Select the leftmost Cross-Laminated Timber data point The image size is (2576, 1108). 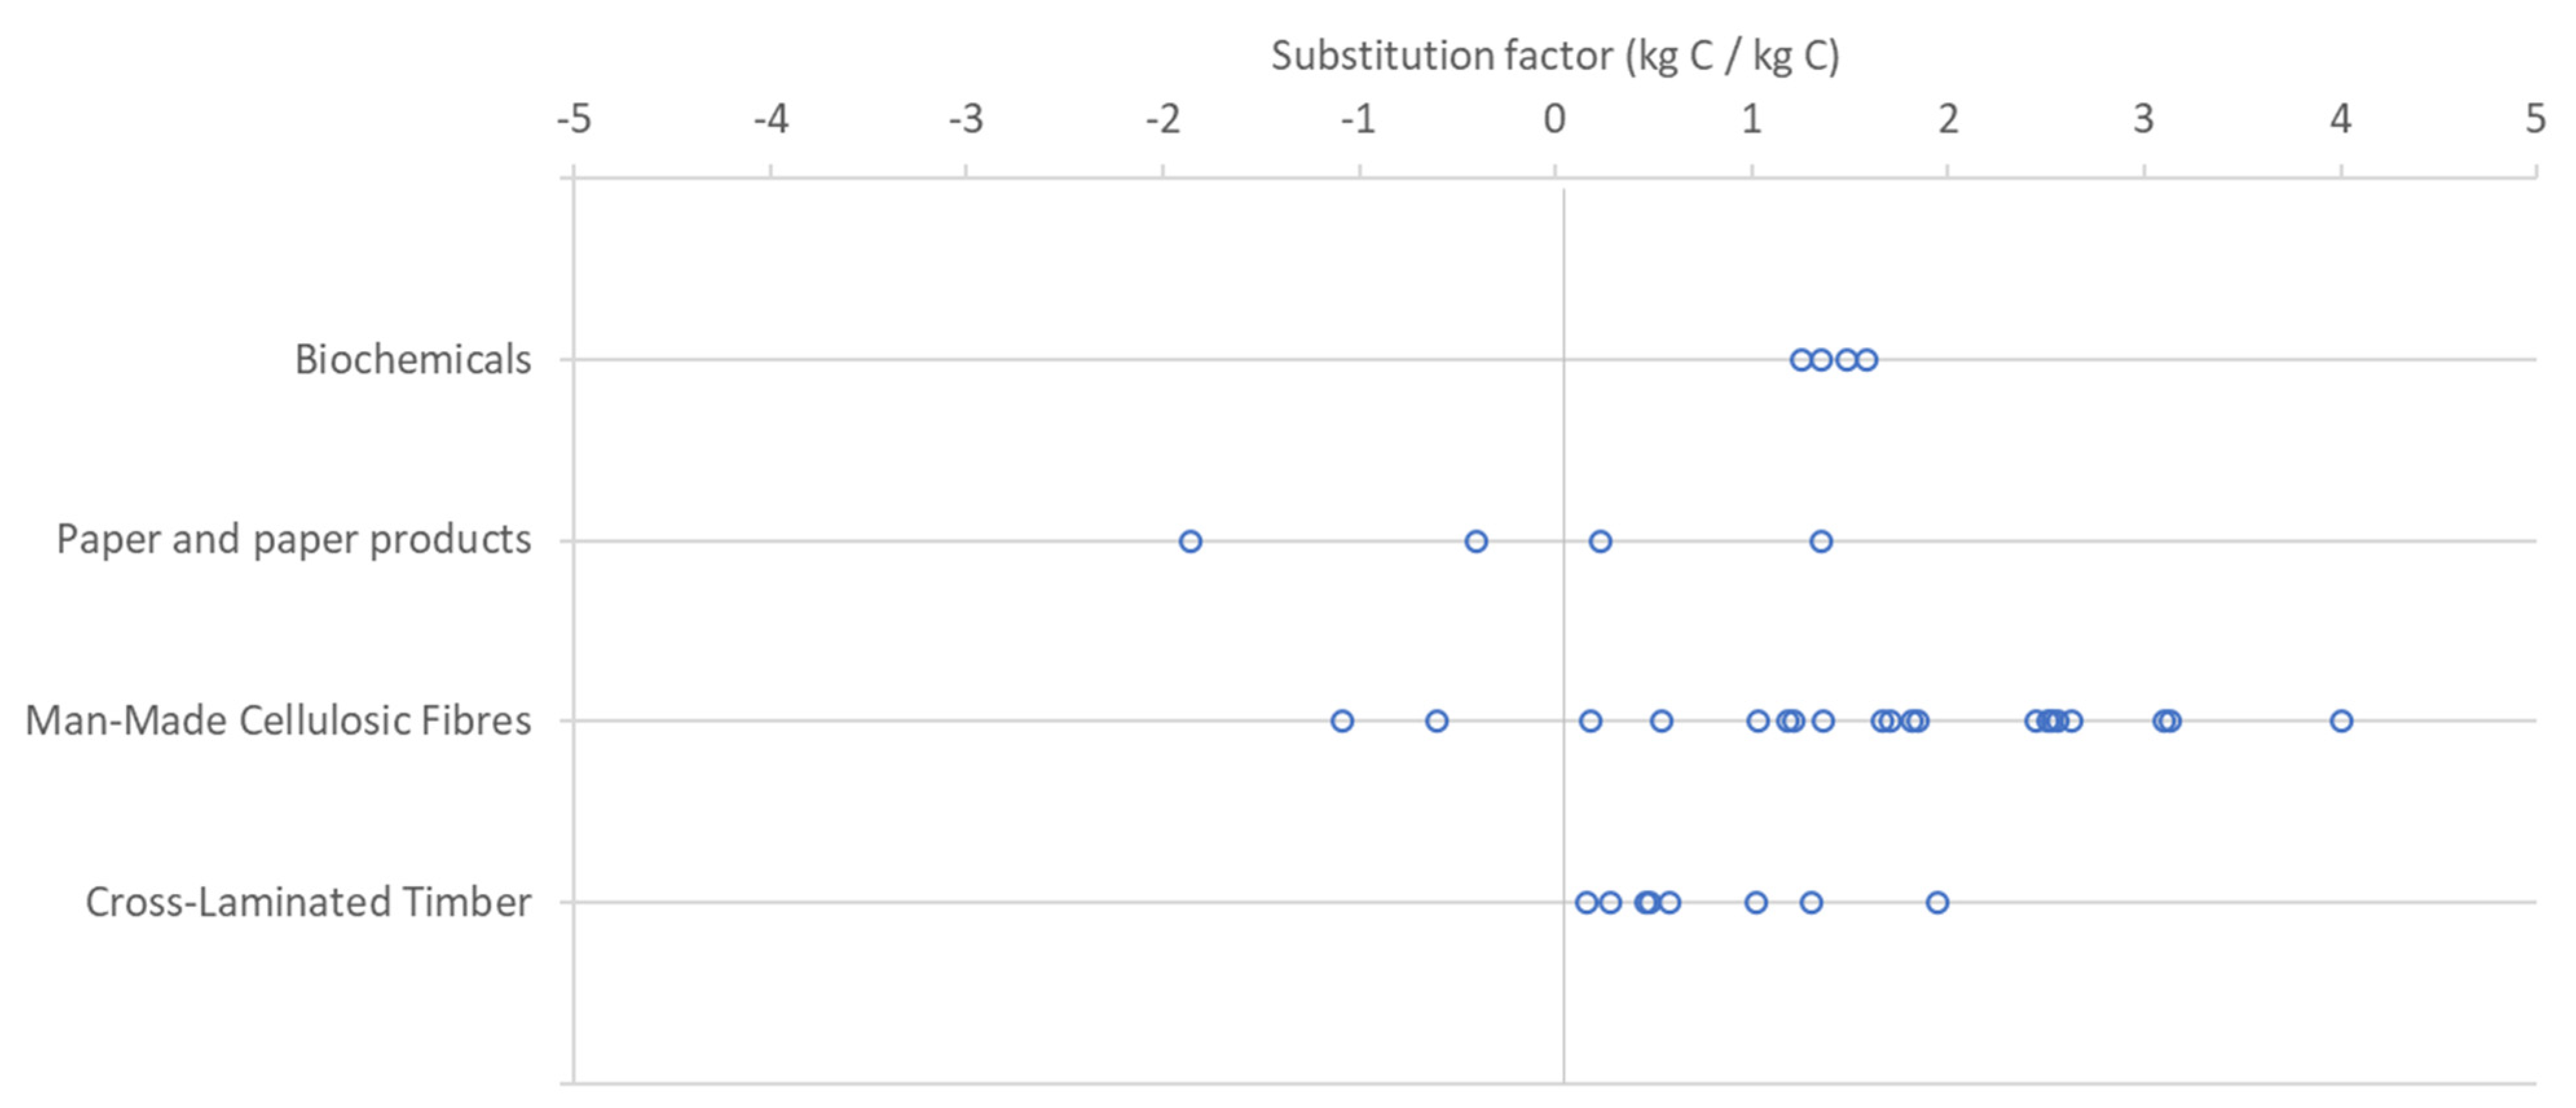pos(1586,903)
